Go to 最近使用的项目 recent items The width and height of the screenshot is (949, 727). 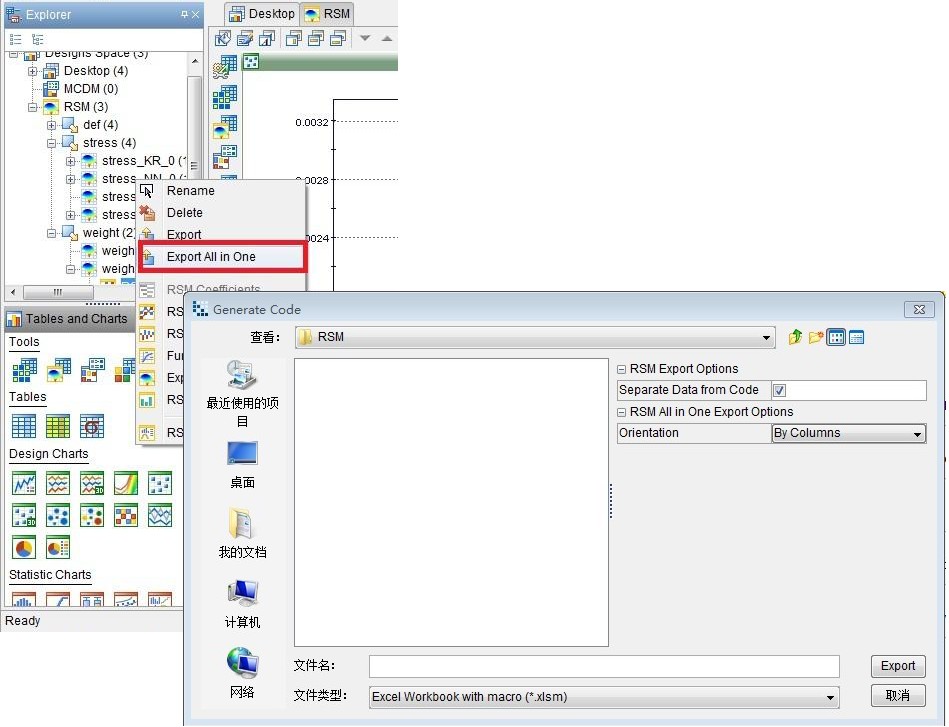pyautogui.click(x=242, y=393)
